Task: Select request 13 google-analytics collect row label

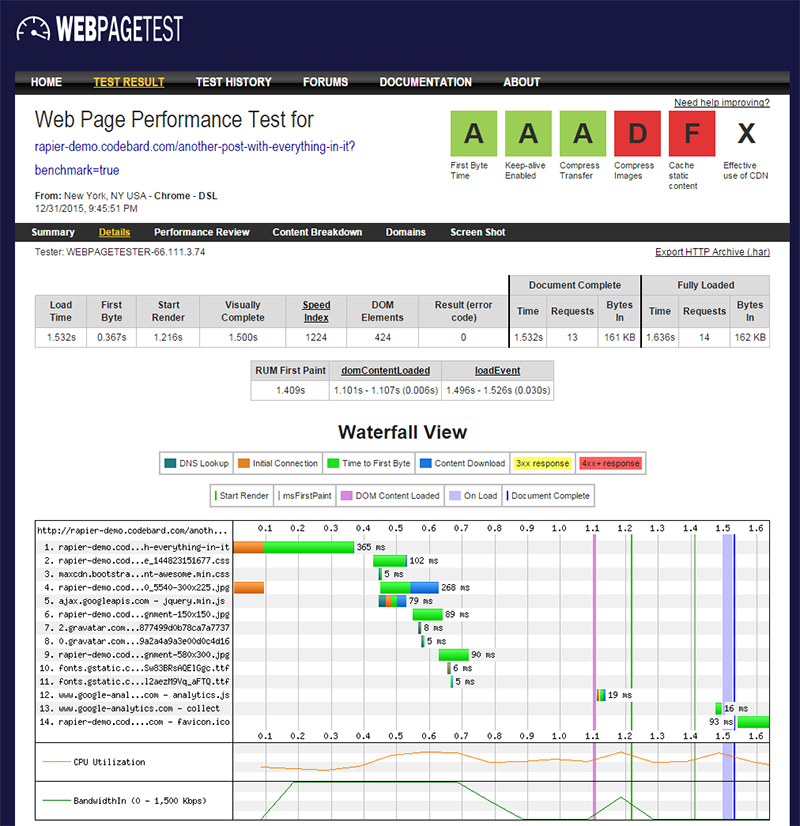Action: 130,709
